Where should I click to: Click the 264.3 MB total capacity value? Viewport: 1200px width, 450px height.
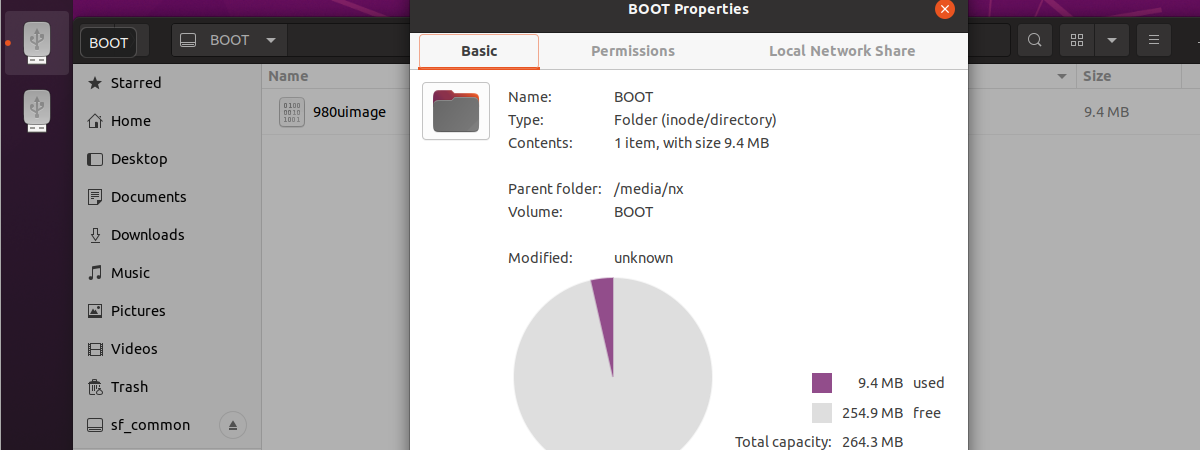pos(873,441)
